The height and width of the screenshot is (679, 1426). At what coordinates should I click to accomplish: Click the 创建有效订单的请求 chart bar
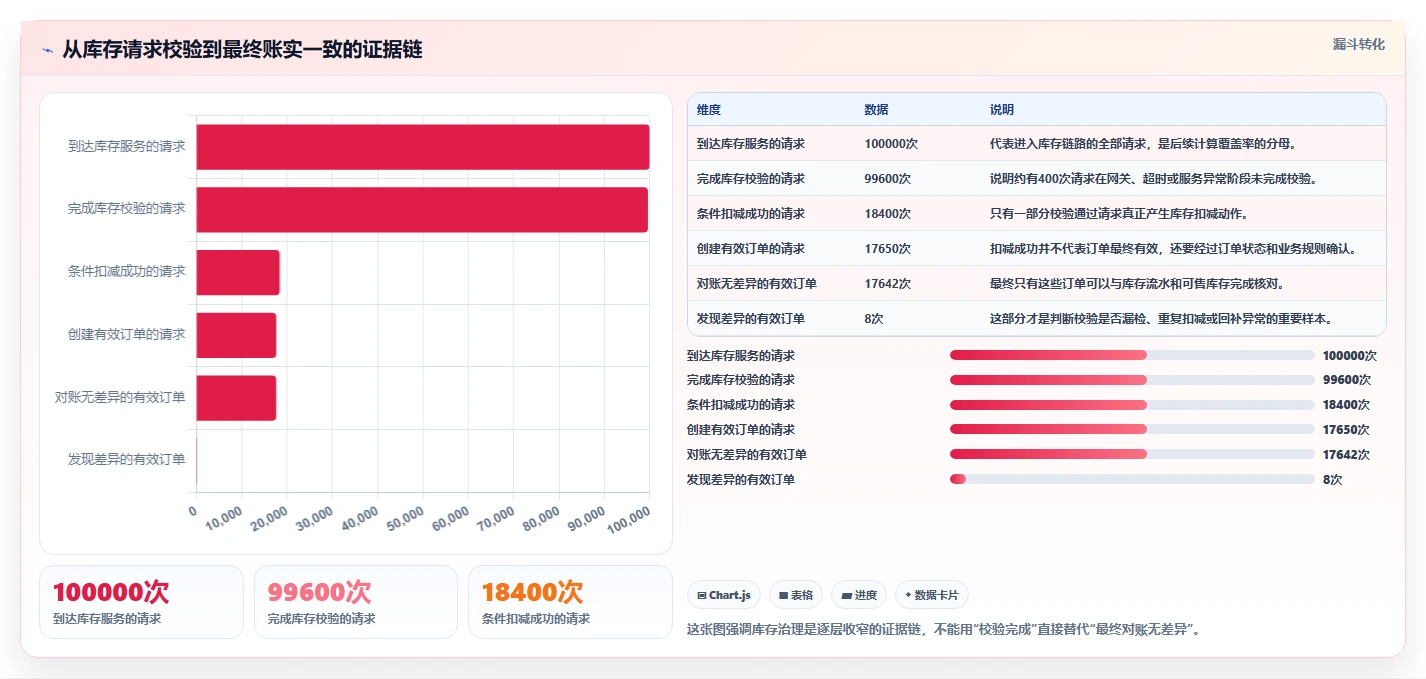pos(236,335)
